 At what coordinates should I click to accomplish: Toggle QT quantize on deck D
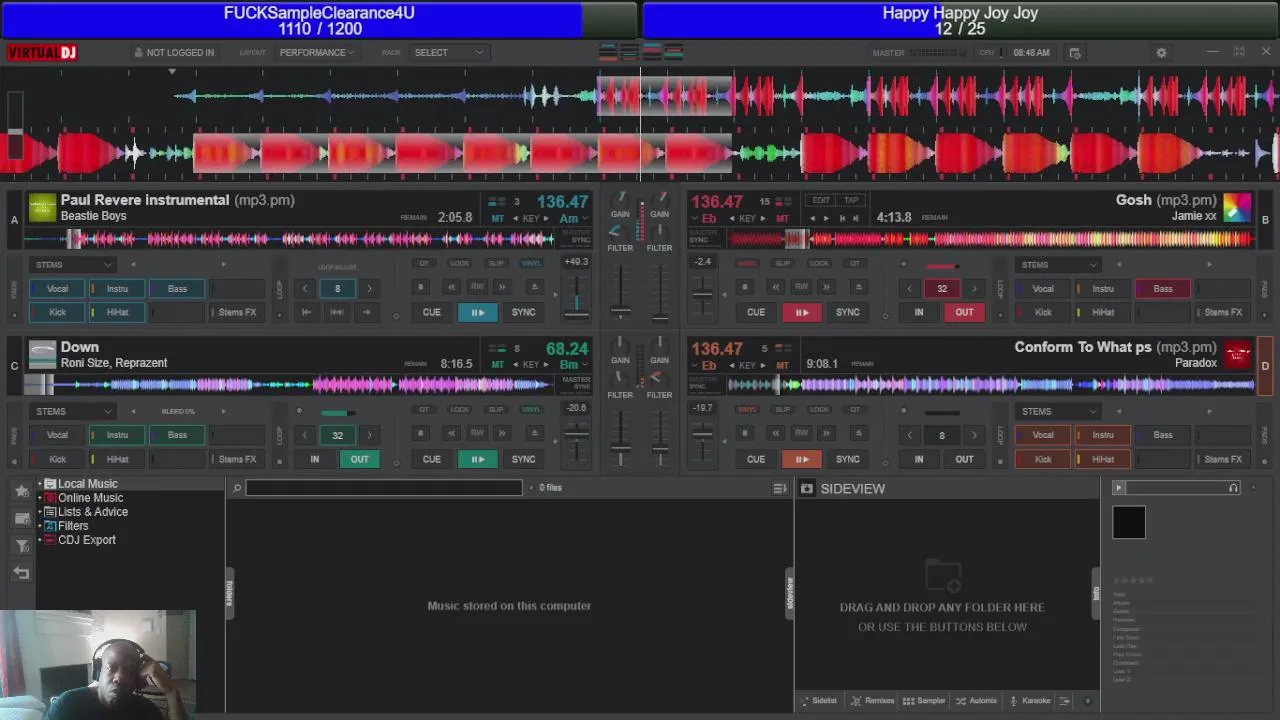[x=855, y=409]
